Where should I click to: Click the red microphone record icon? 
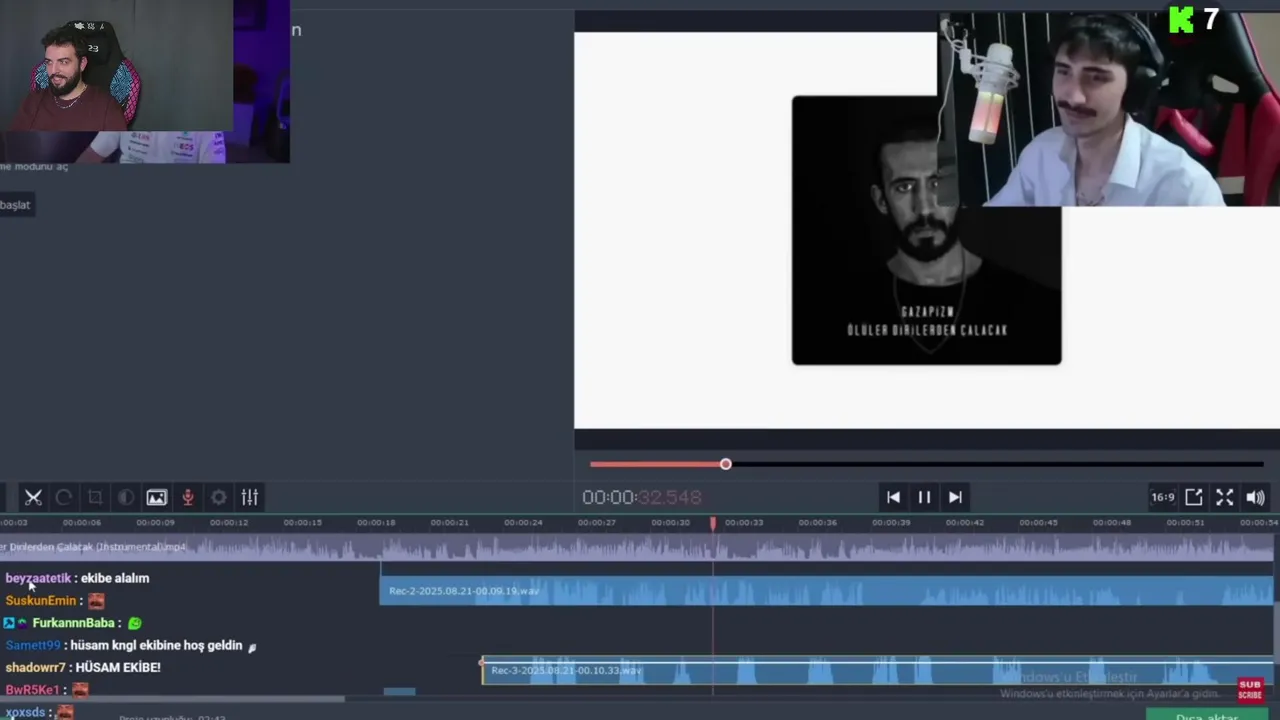187,497
